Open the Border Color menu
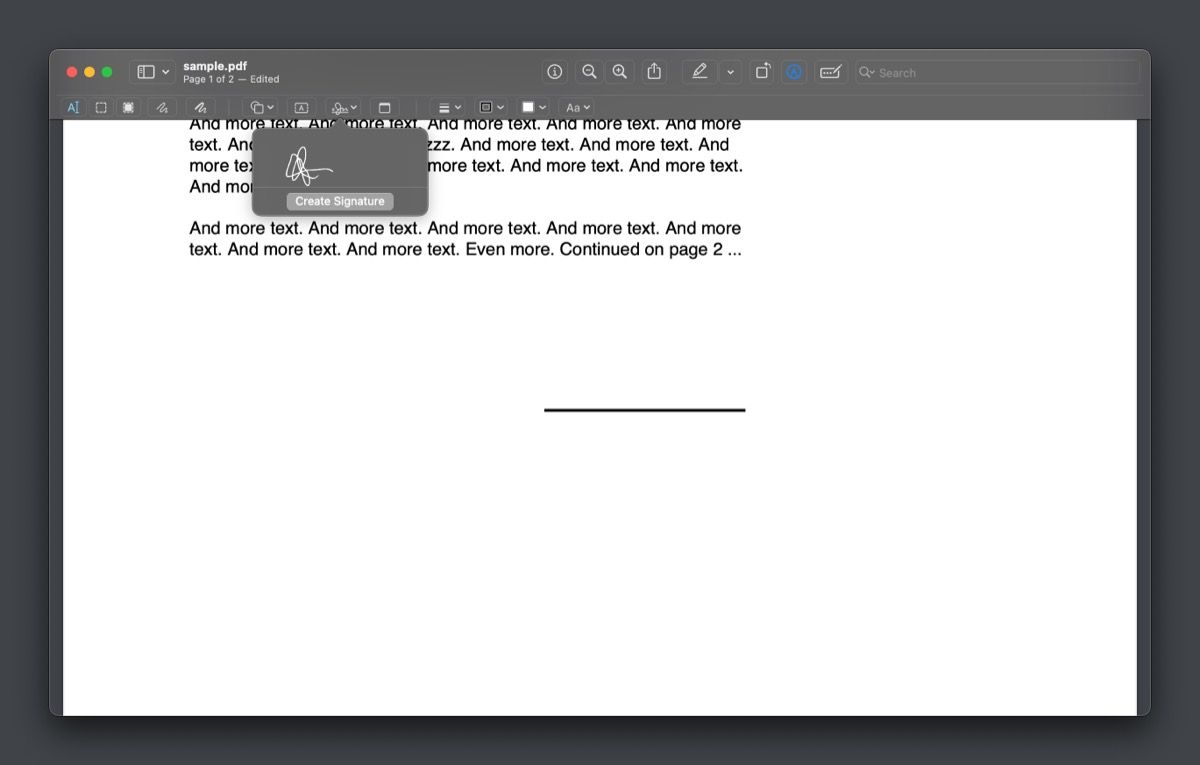This screenshot has width=1200, height=765. tap(490, 107)
